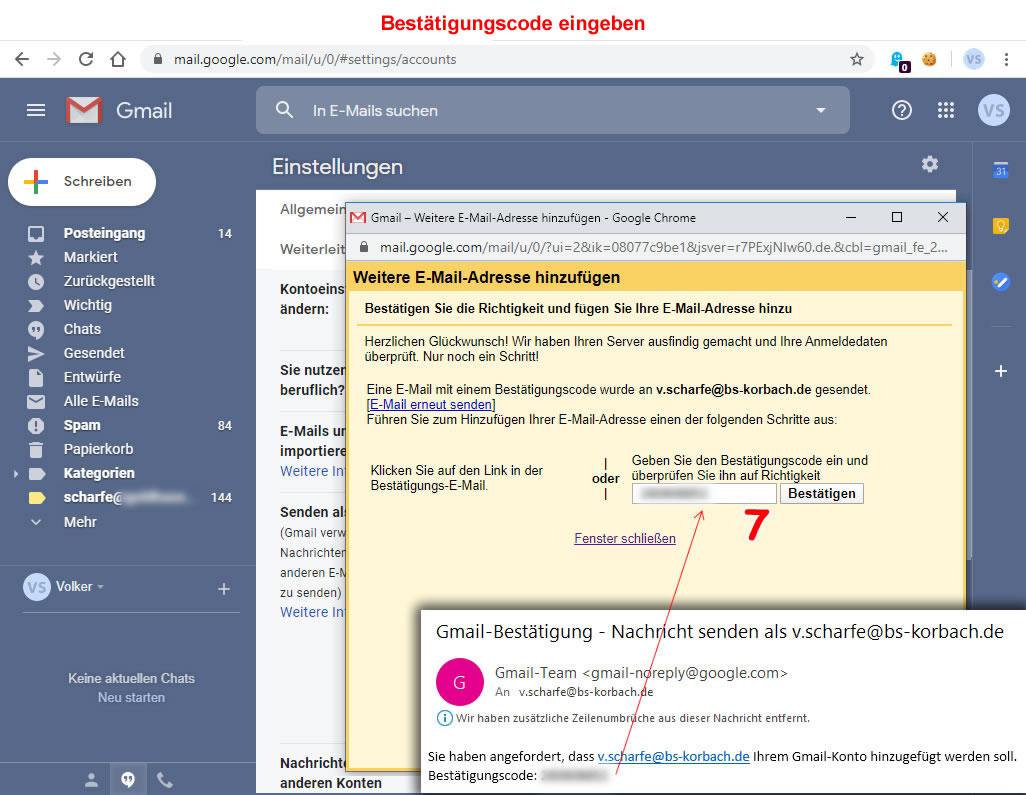Image resolution: width=1026 pixels, height=795 pixels.
Task: Click the Bestätigen button
Action: pos(822,493)
